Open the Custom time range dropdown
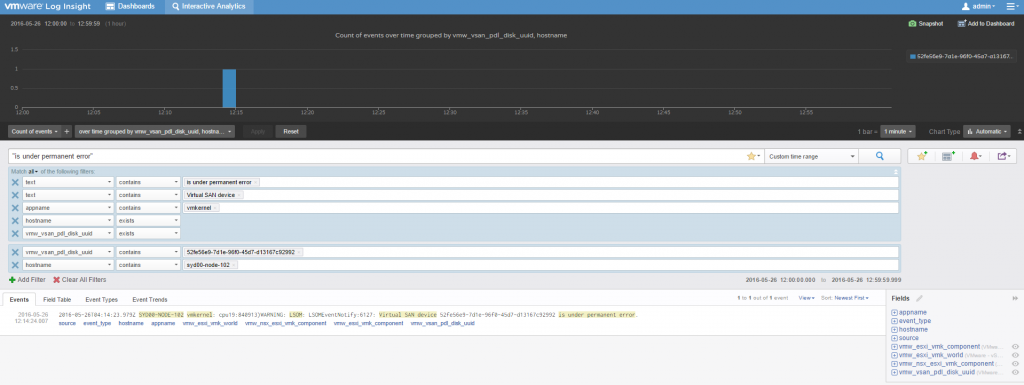This screenshot has width=1024, height=385. 810,157
